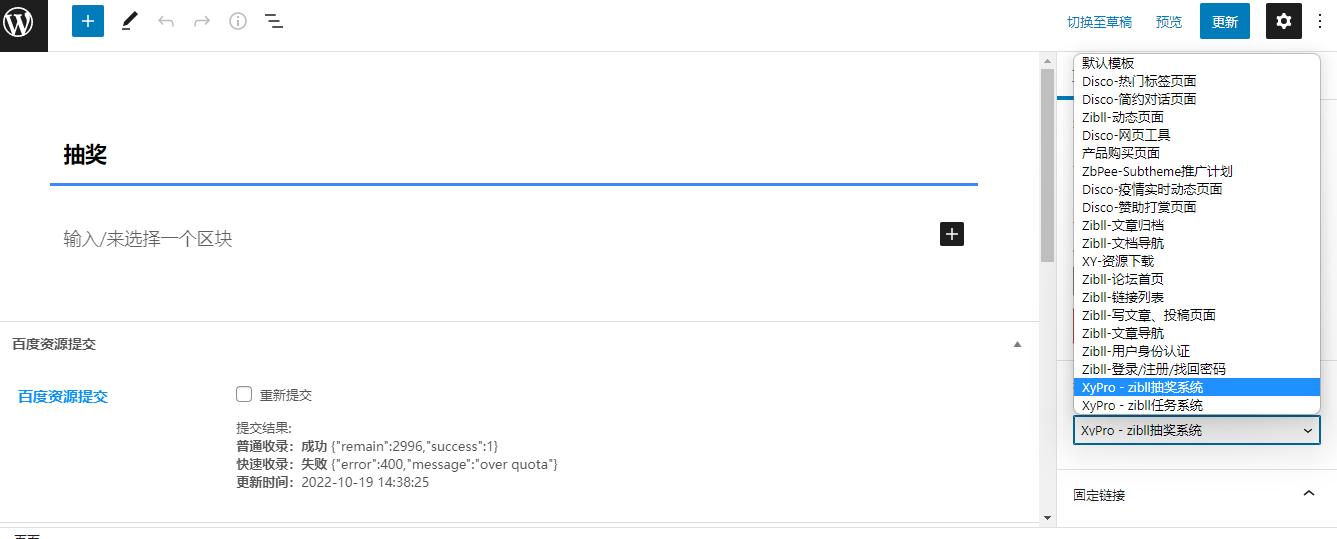
Task: Click the redo arrow icon
Action: (202, 21)
